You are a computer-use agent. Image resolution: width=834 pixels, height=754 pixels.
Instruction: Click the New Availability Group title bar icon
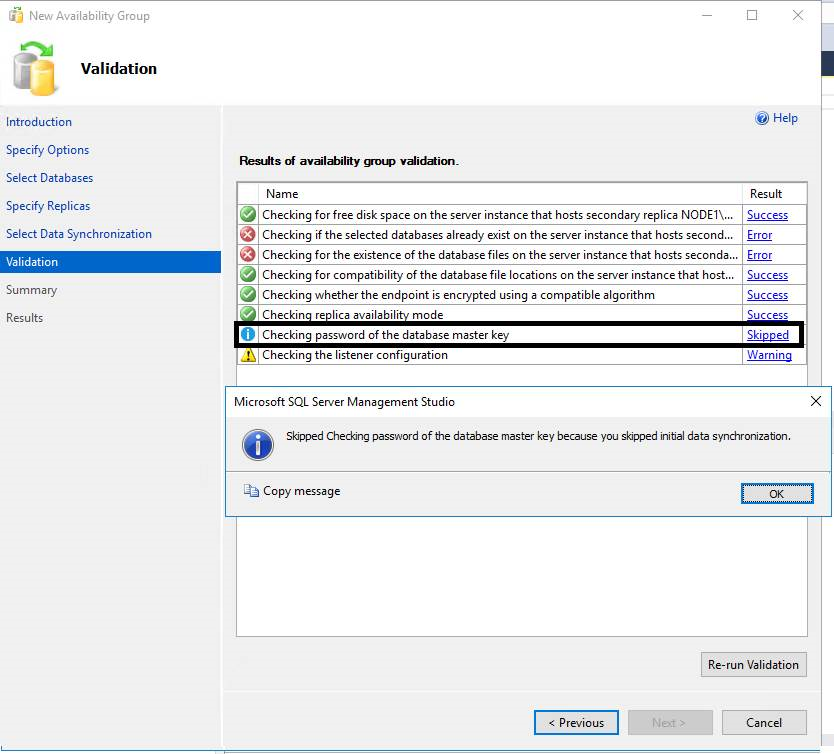tap(16, 15)
